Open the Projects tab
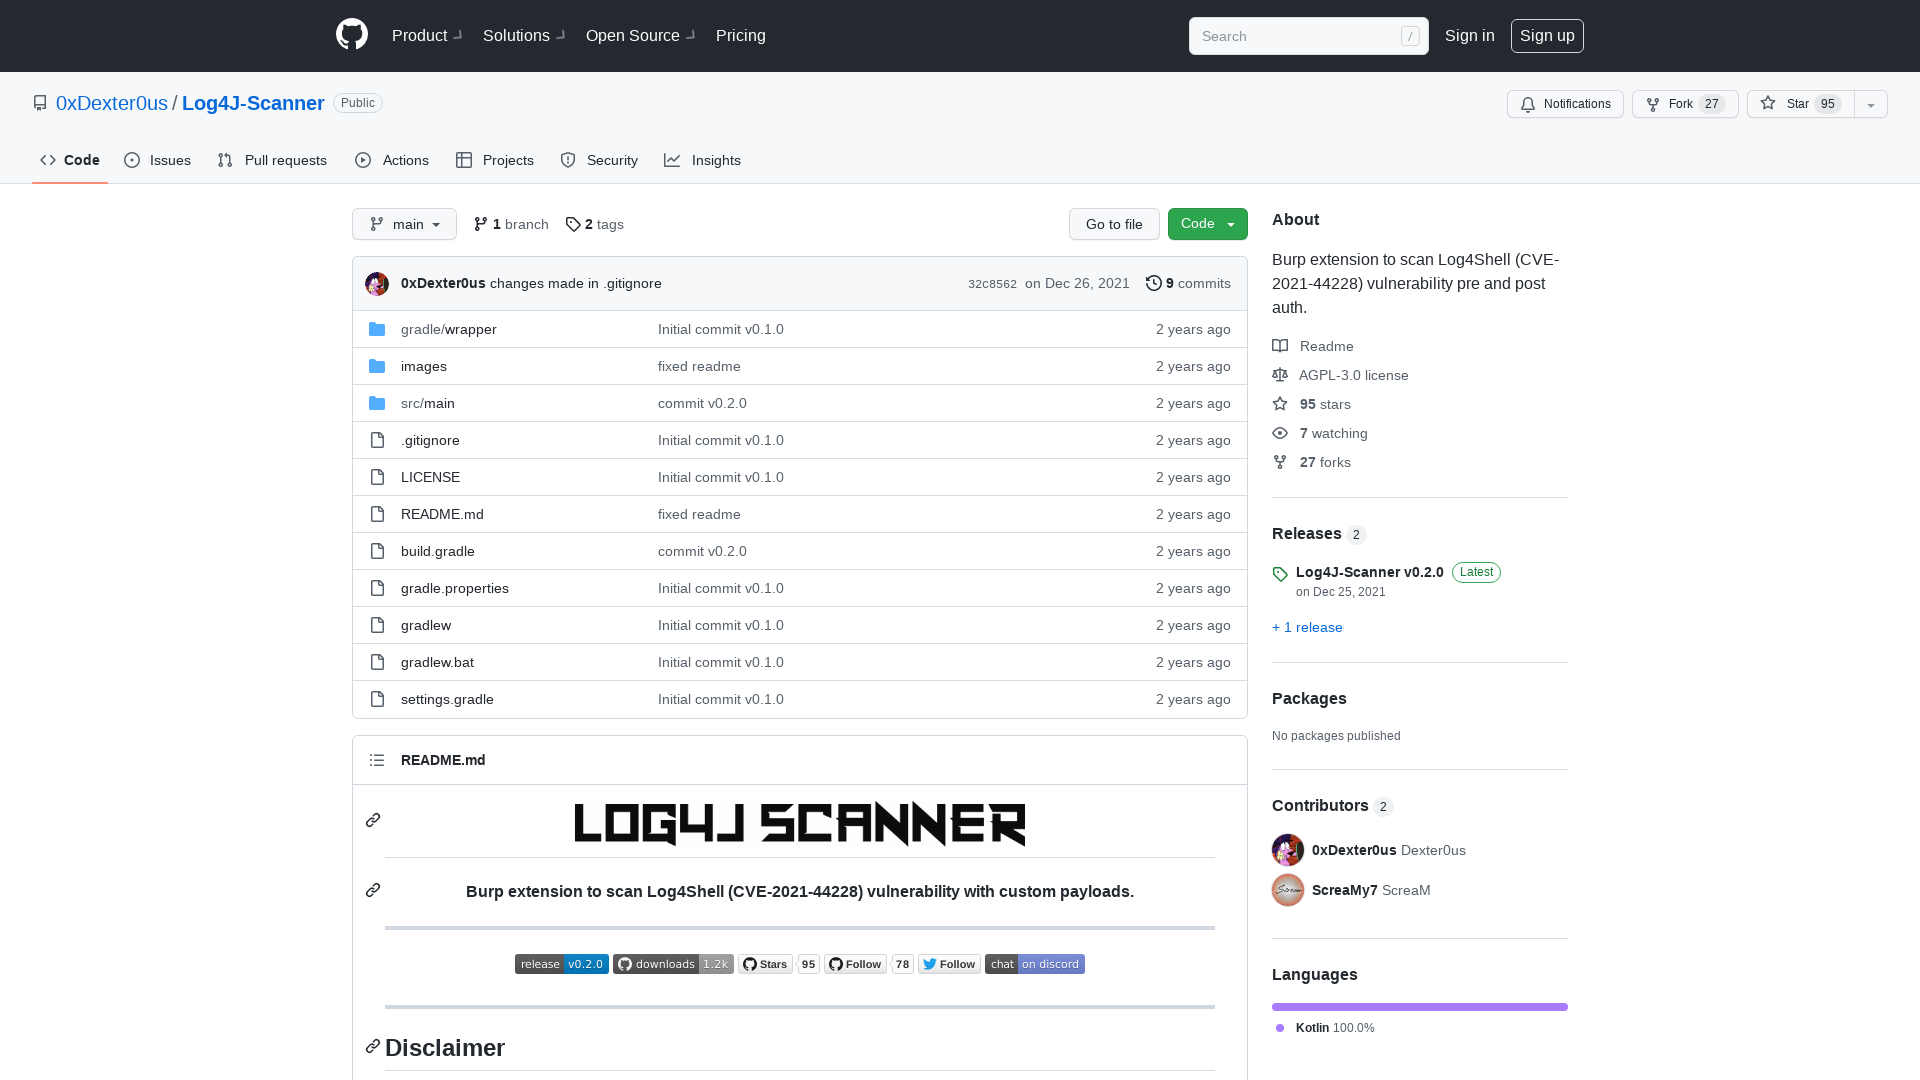The width and height of the screenshot is (1920, 1080). tap(495, 160)
